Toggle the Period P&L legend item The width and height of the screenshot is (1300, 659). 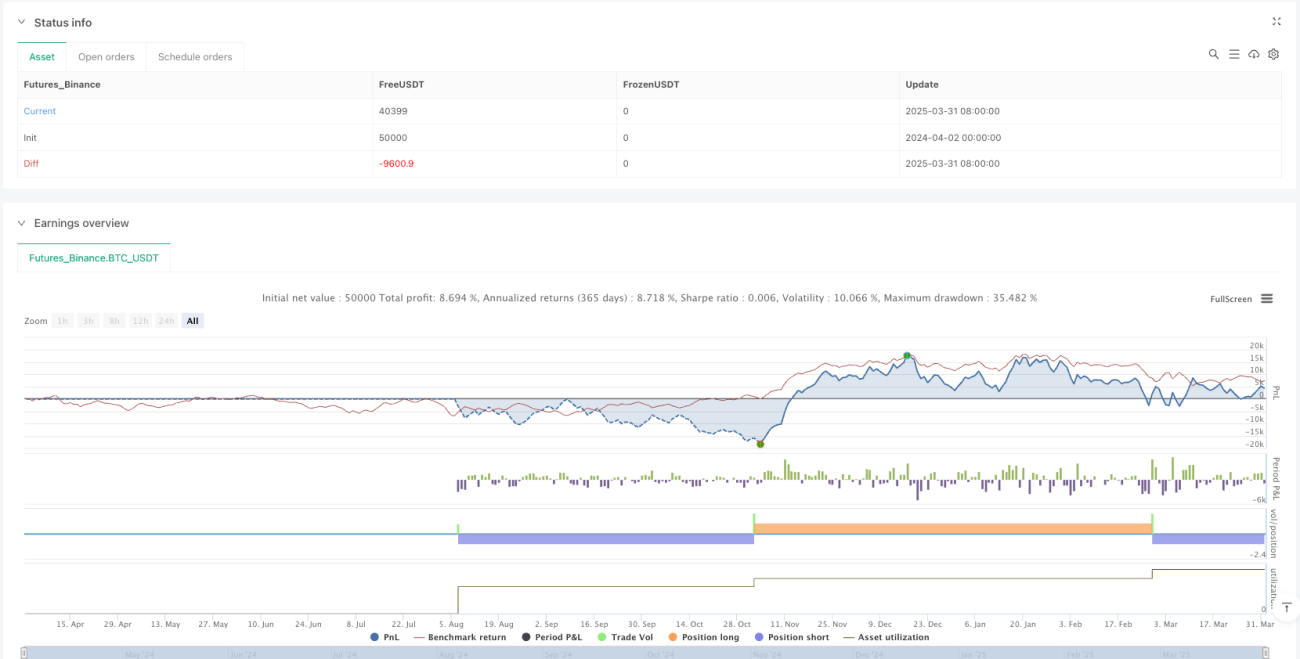click(551, 637)
